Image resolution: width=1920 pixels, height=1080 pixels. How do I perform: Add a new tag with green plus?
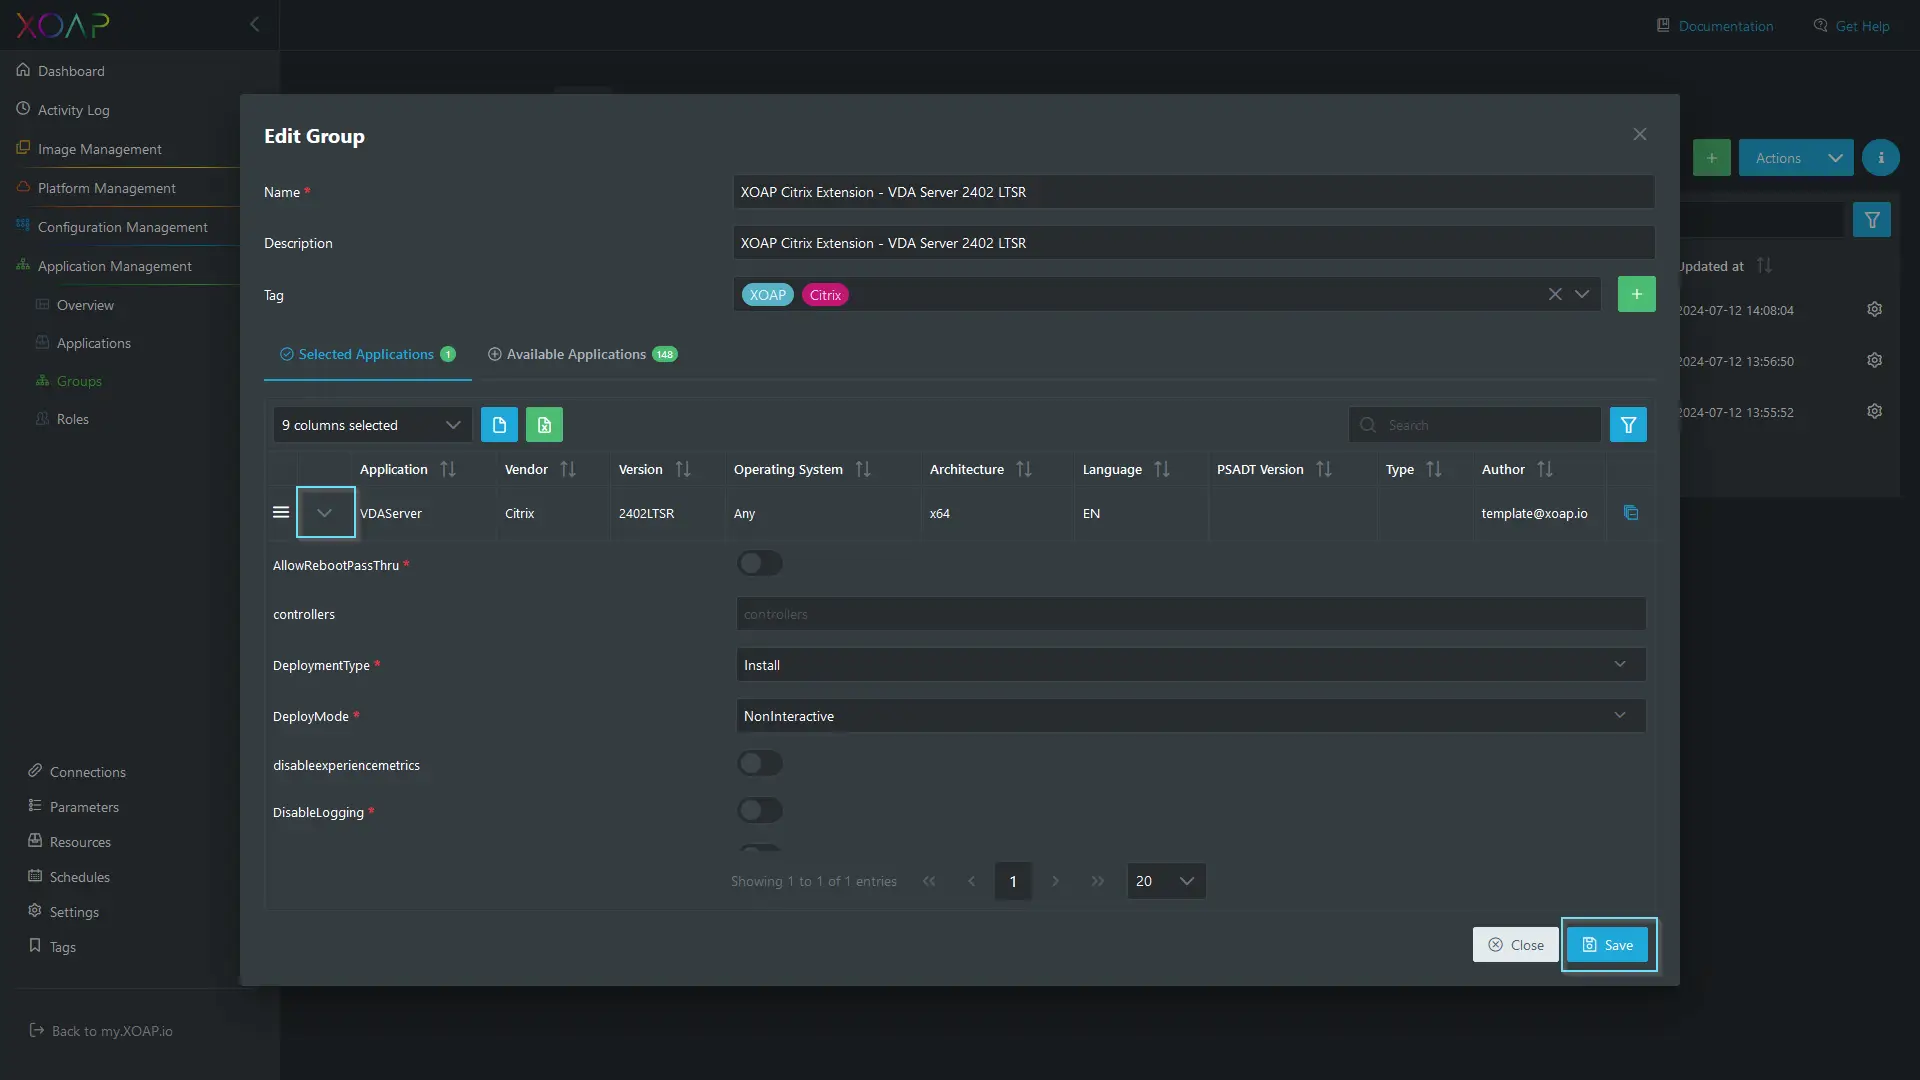click(1636, 294)
